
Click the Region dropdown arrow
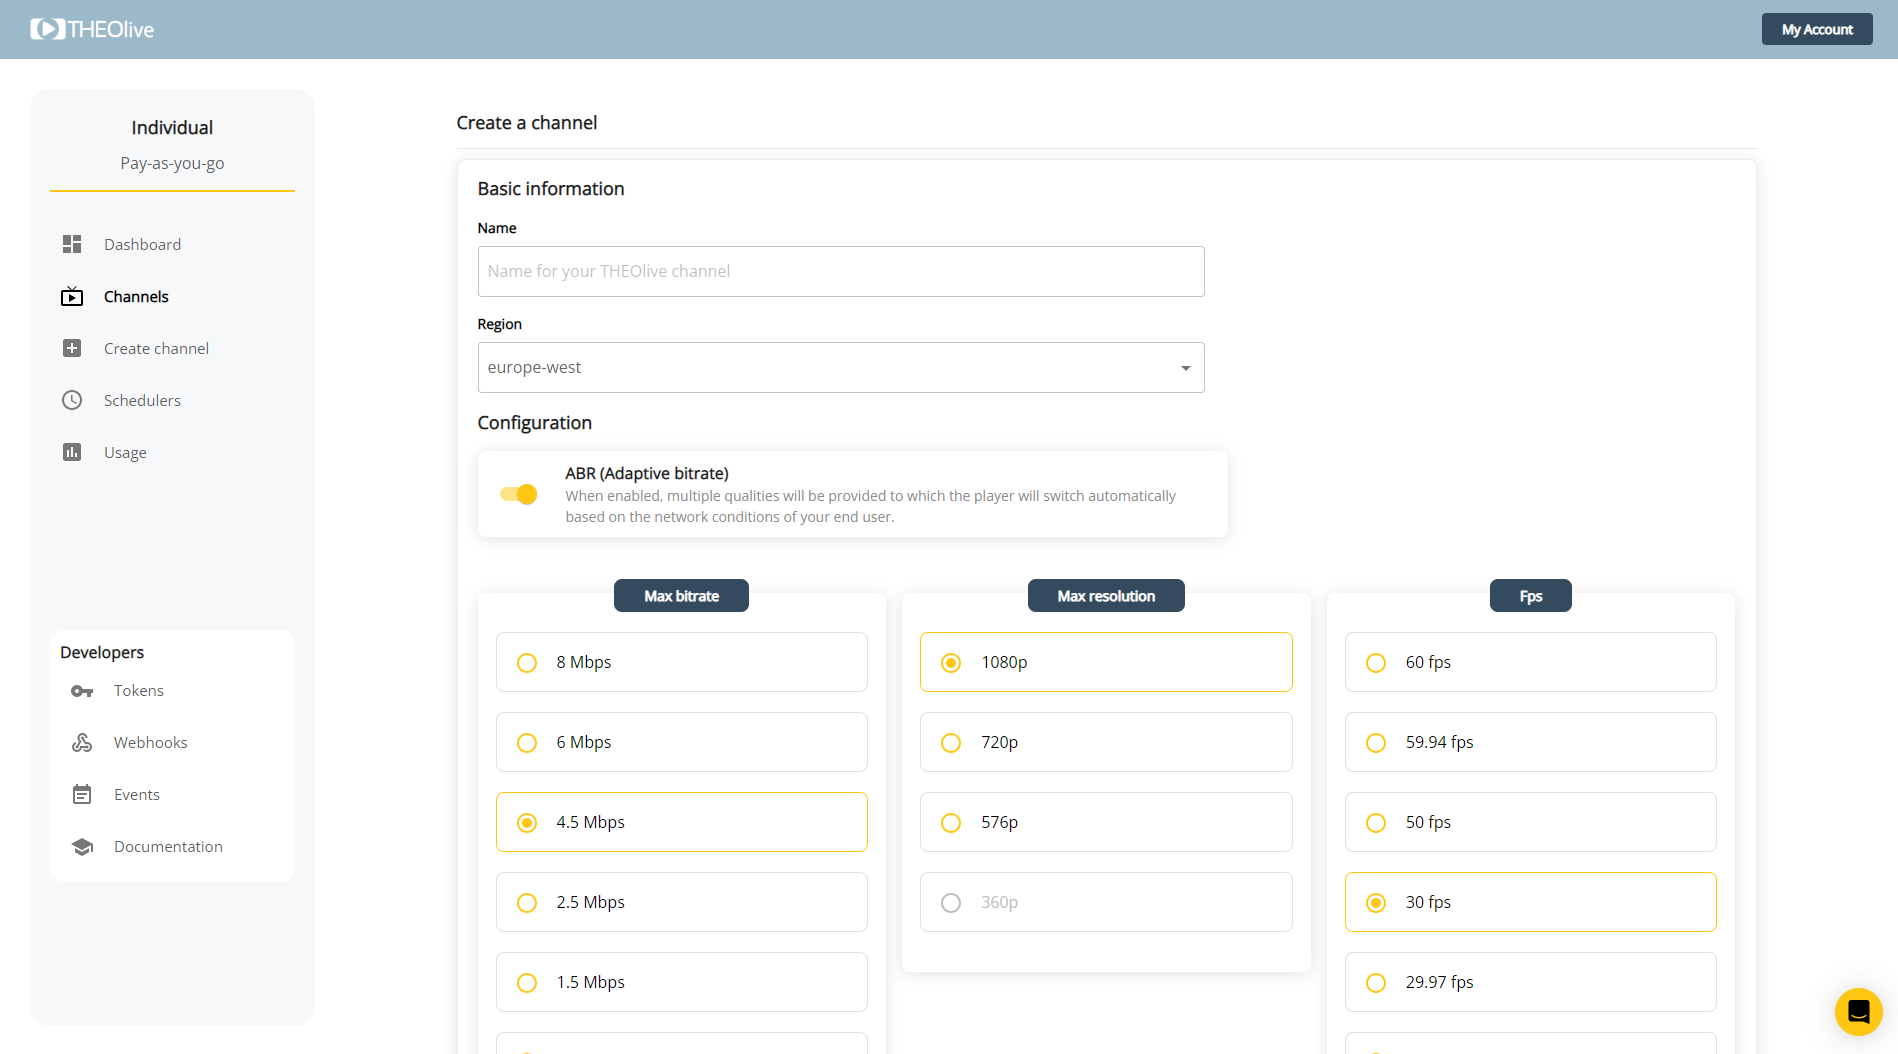click(x=1185, y=368)
